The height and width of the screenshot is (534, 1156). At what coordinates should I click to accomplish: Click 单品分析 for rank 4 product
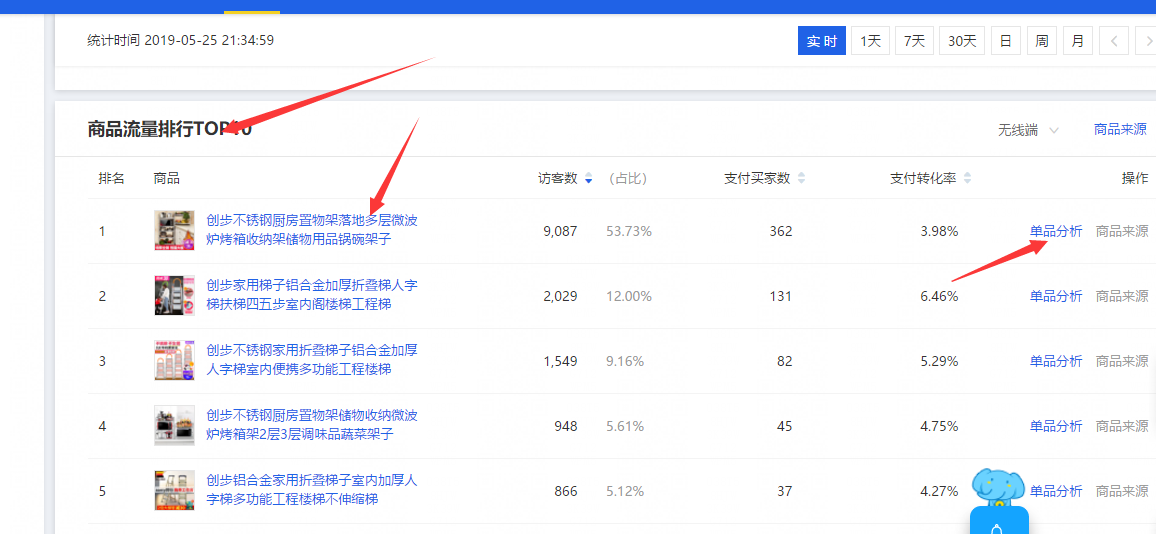point(1055,426)
